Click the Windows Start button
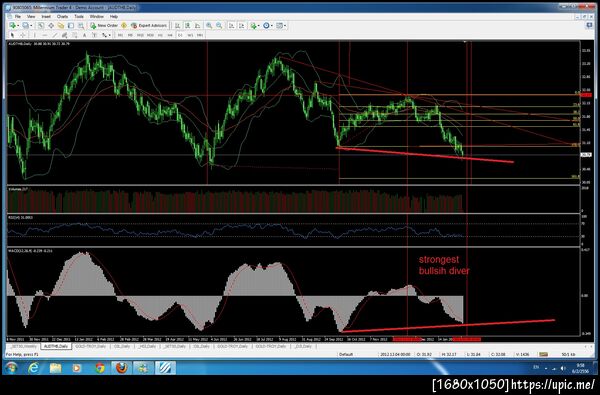Viewport: 600px width, 395px height. (x=11, y=368)
